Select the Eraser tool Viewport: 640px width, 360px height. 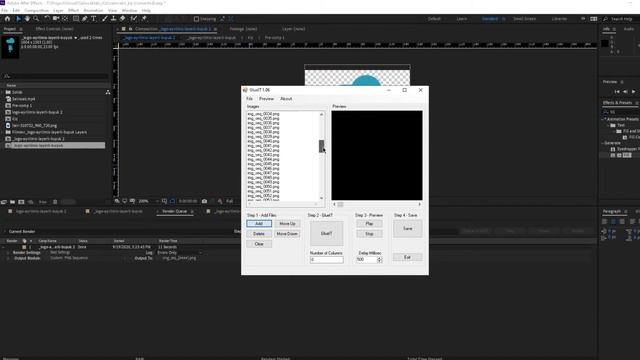(122, 19)
